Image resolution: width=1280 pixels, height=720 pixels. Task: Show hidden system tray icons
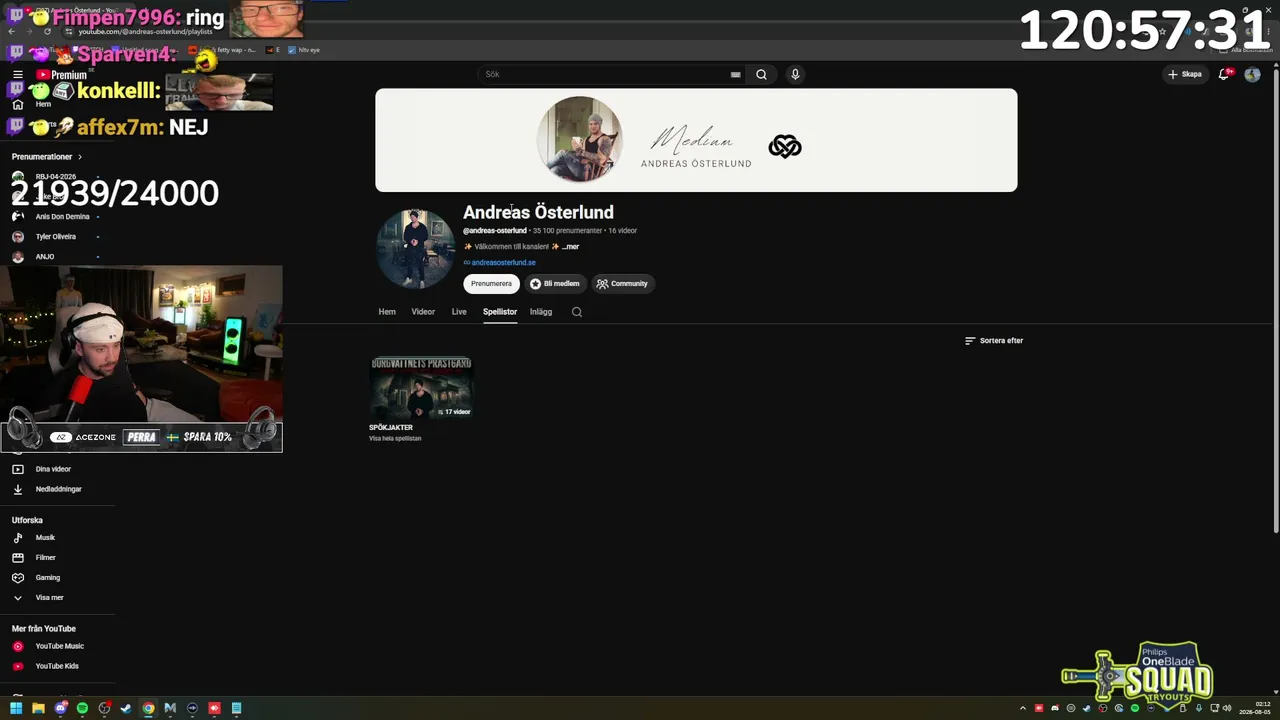pos(1023,708)
